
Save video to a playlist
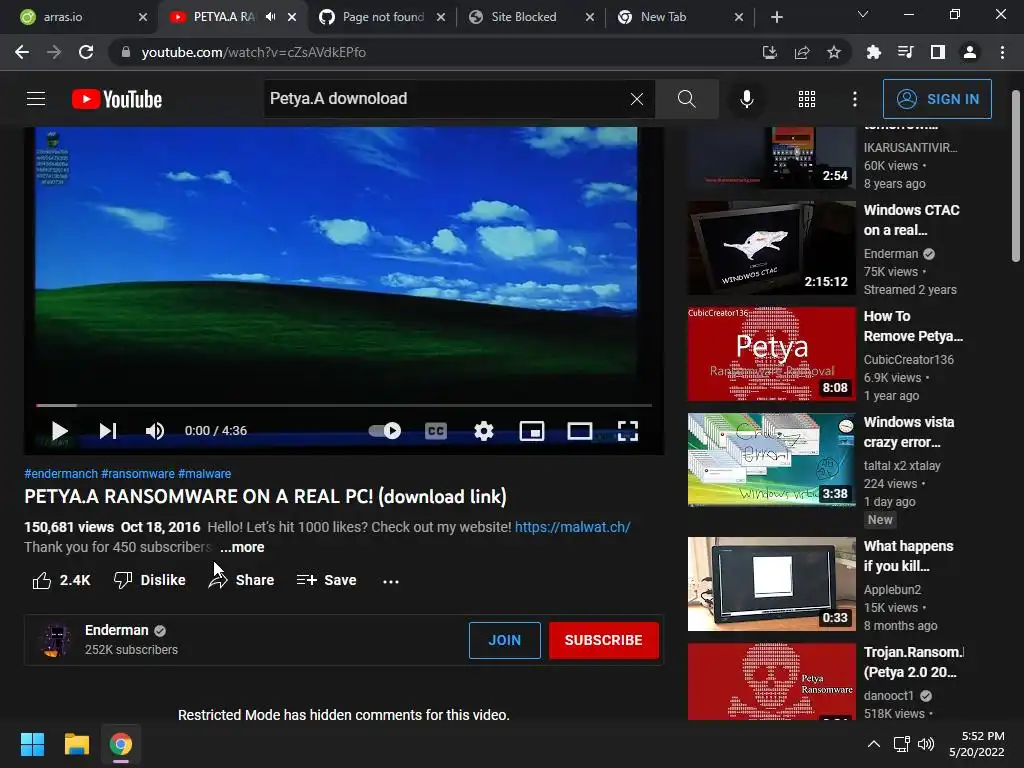tap(326, 580)
